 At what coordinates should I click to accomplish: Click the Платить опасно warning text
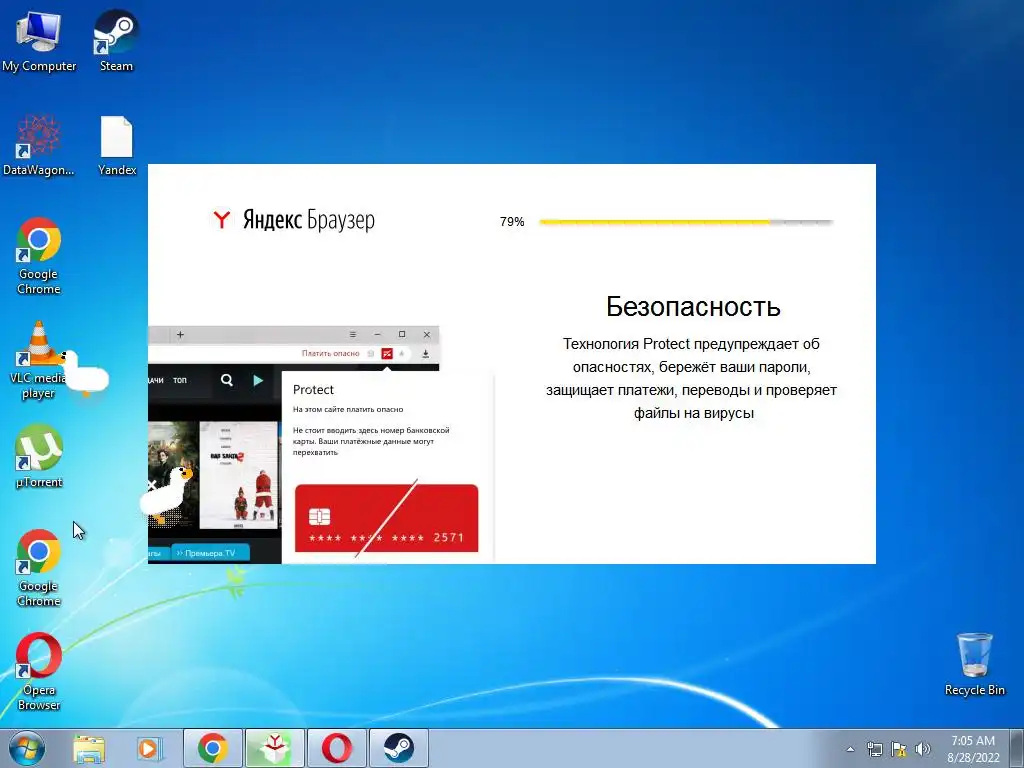click(330, 353)
